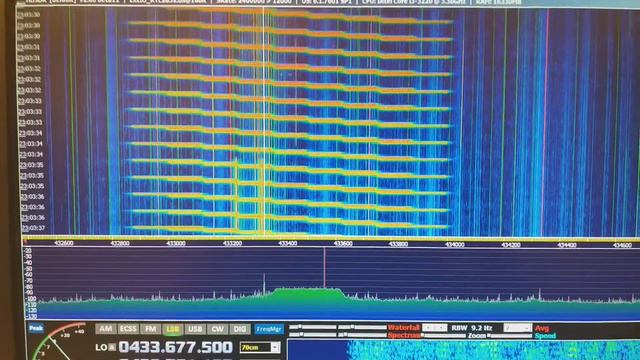Click 433000 on the frequency scale

tap(176, 243)
